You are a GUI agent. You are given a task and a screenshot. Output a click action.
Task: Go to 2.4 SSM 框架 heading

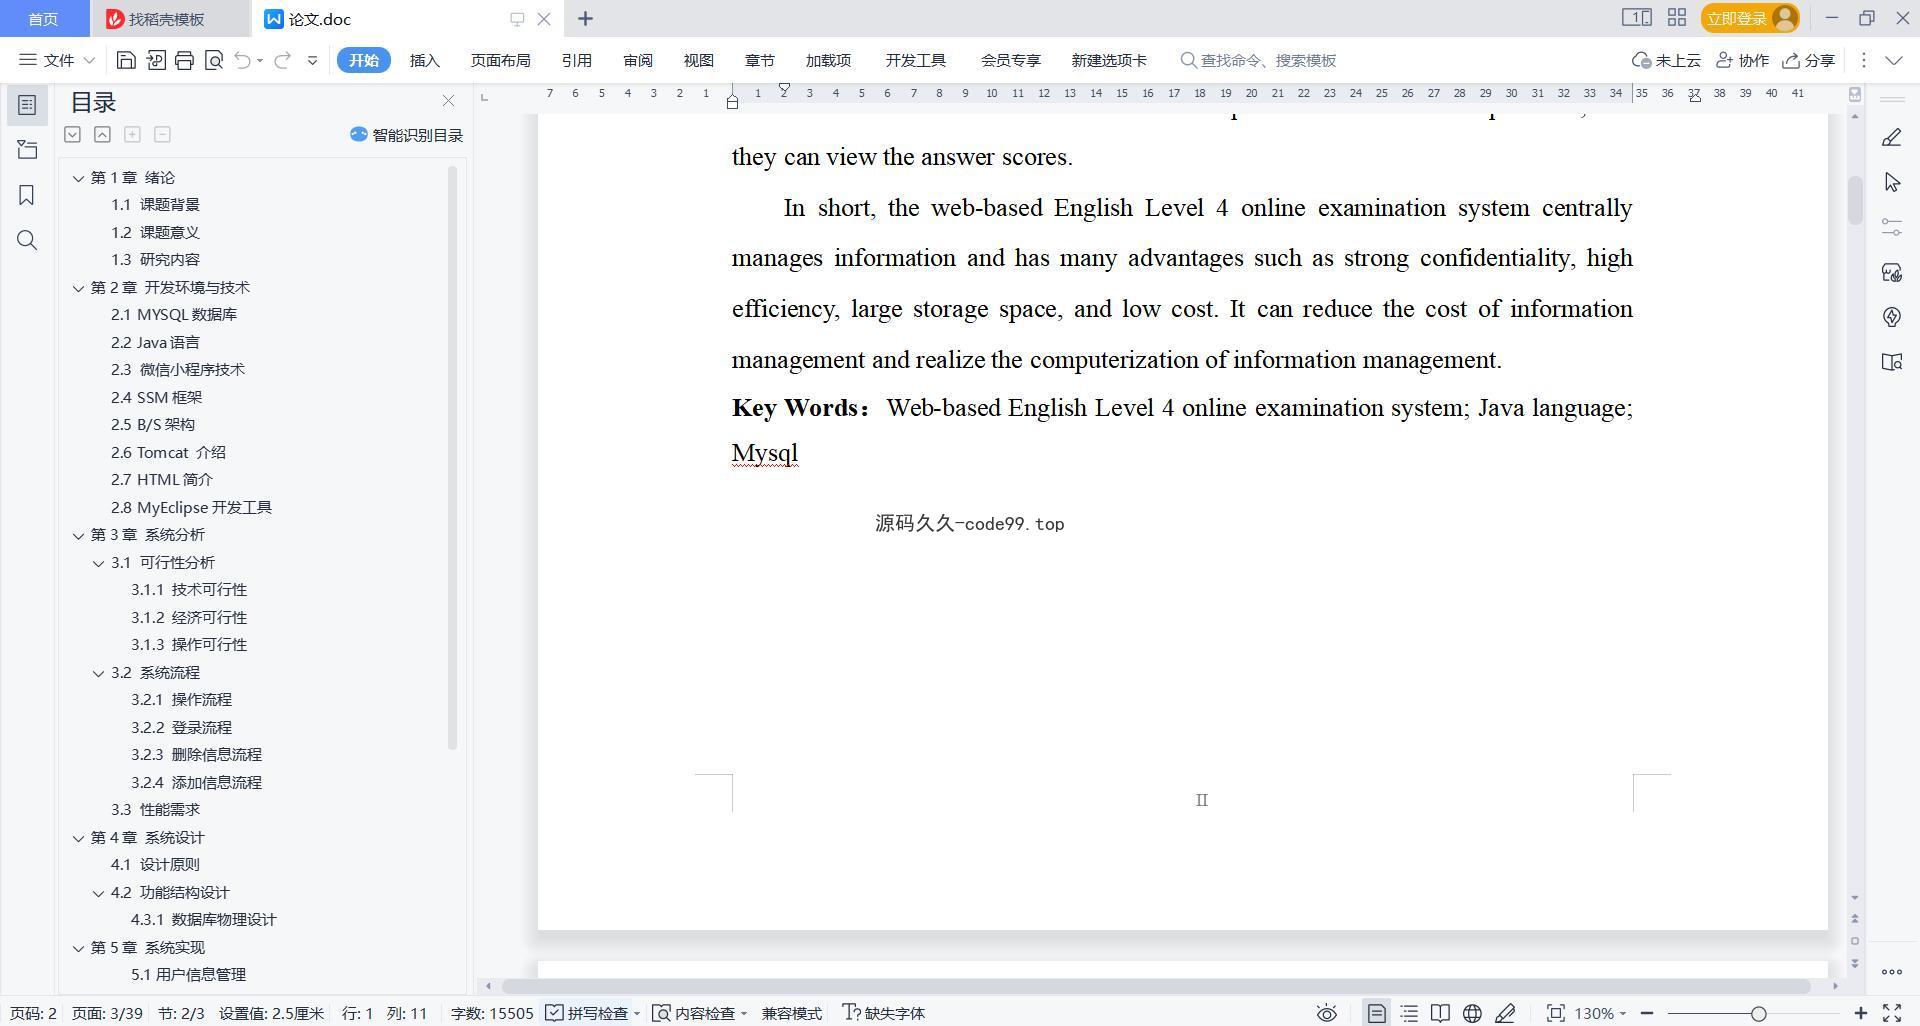[x=156, y=397]
